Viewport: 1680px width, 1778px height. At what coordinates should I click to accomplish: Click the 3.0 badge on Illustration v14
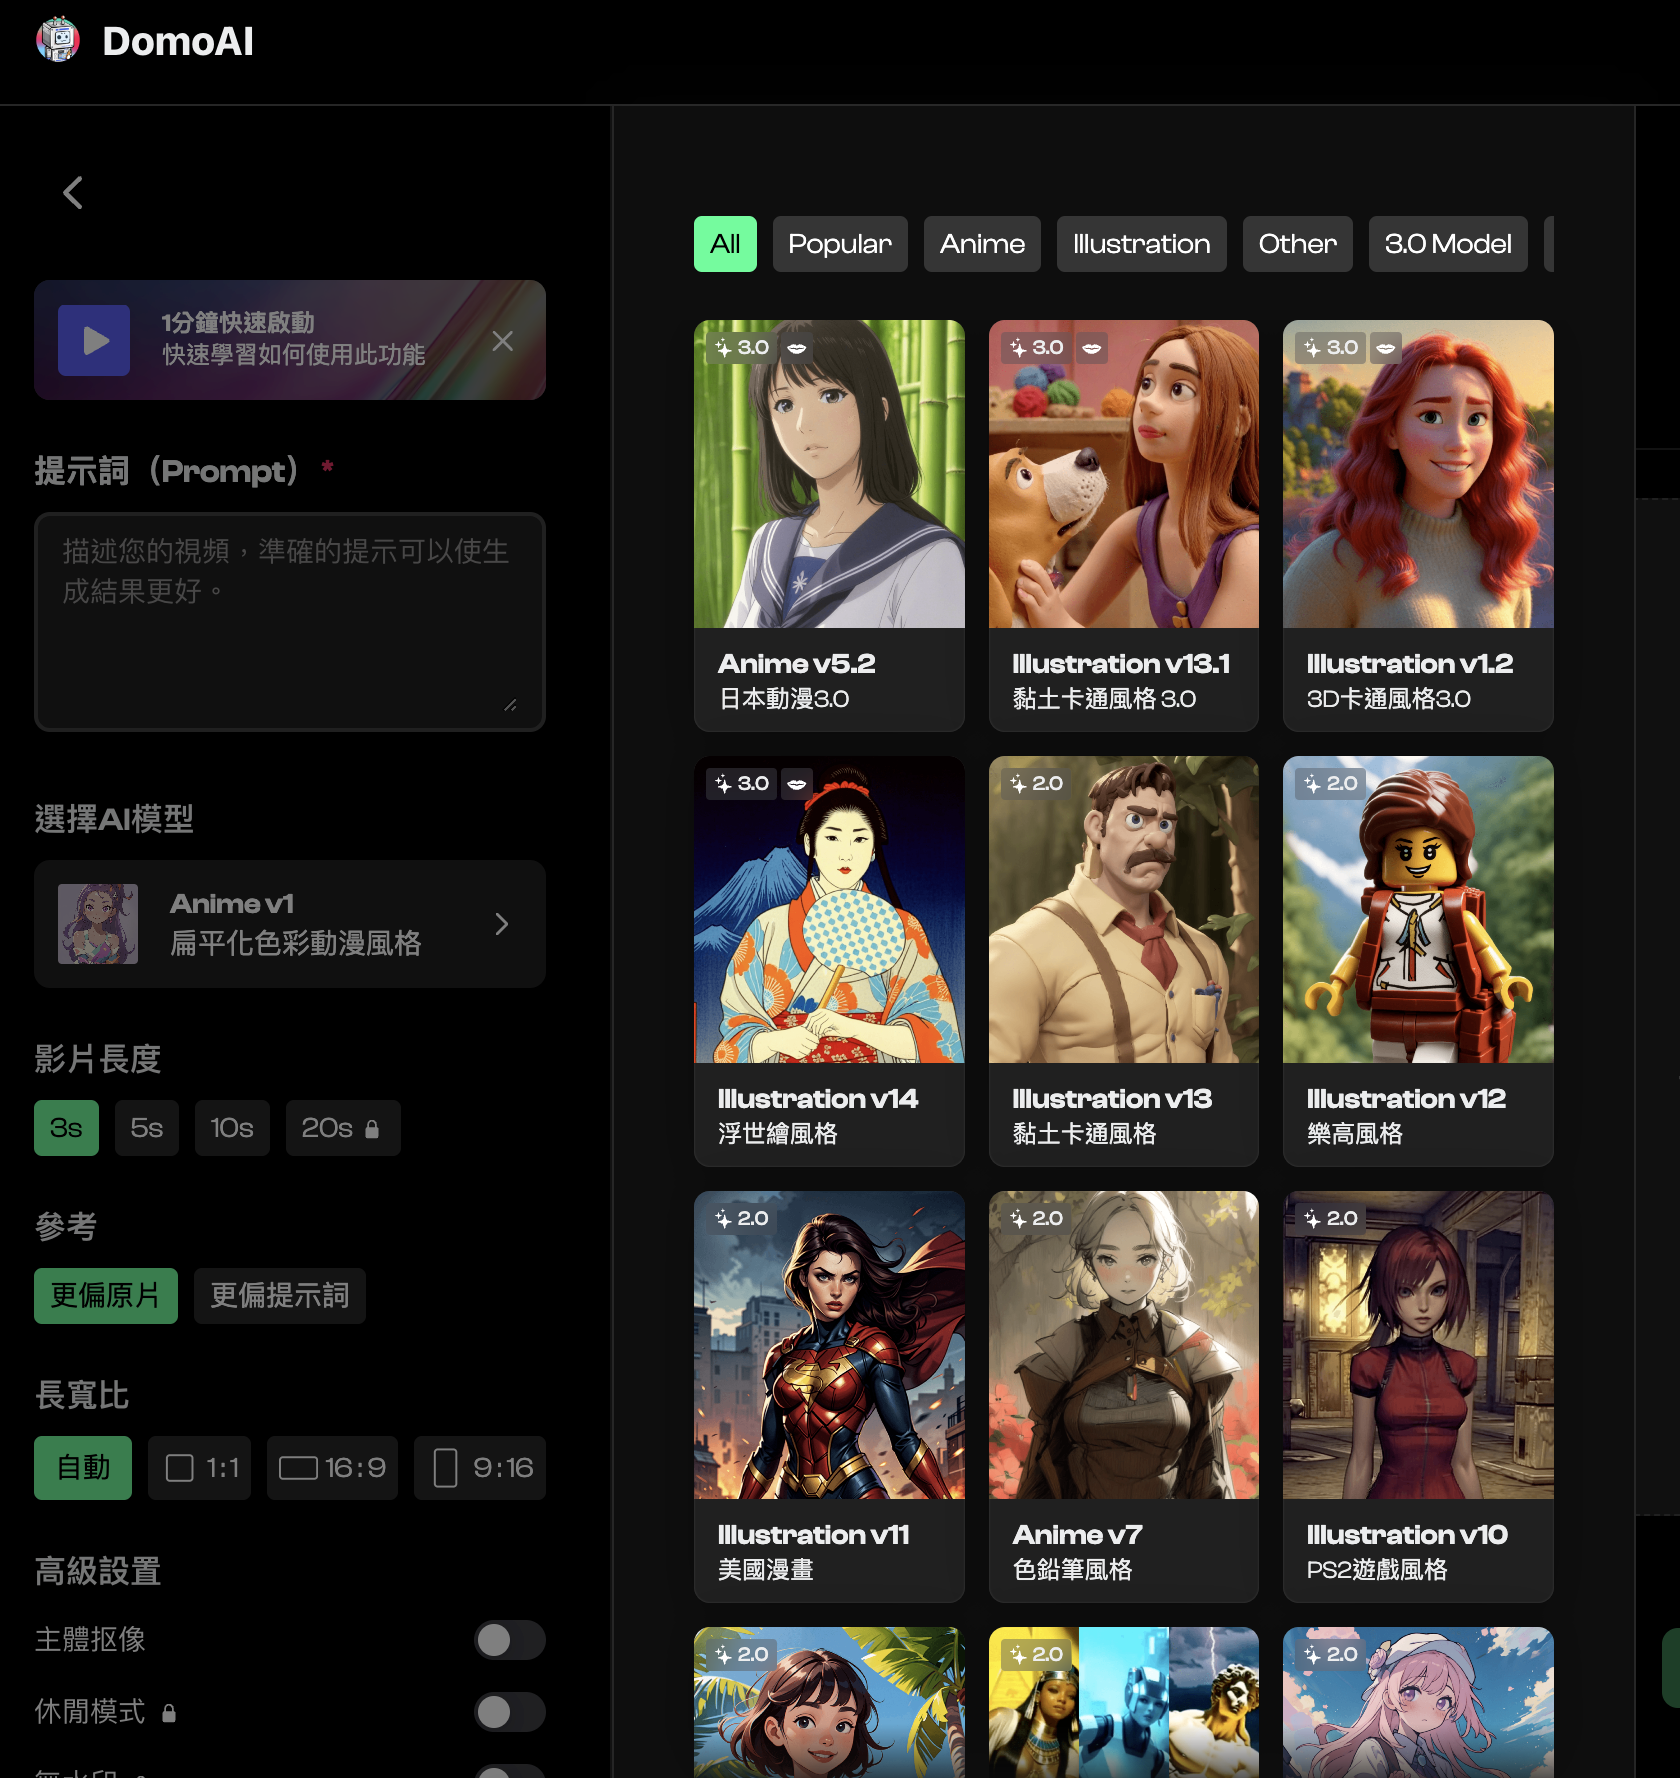click(742, 784)
